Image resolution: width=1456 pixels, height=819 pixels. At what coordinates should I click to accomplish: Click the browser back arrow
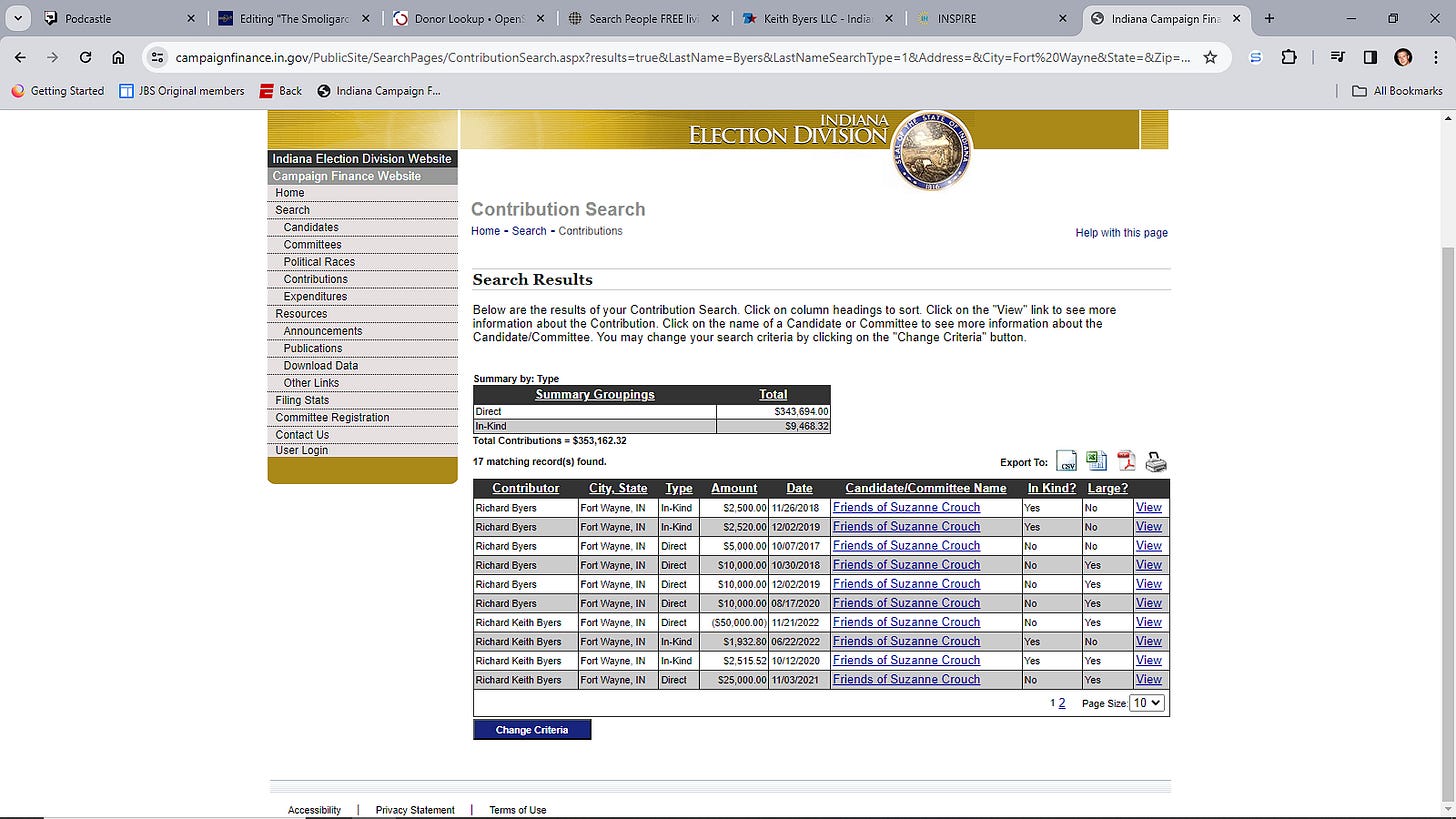[20, 57]
